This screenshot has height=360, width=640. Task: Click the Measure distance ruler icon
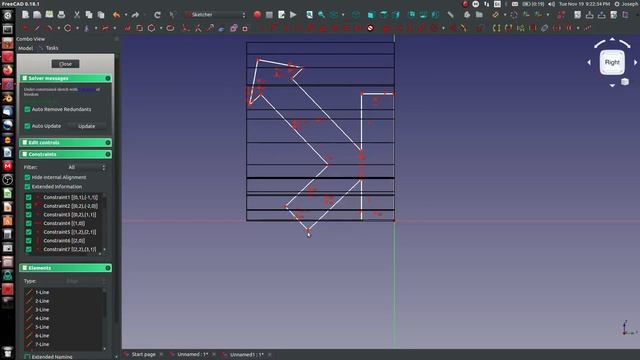450,15
